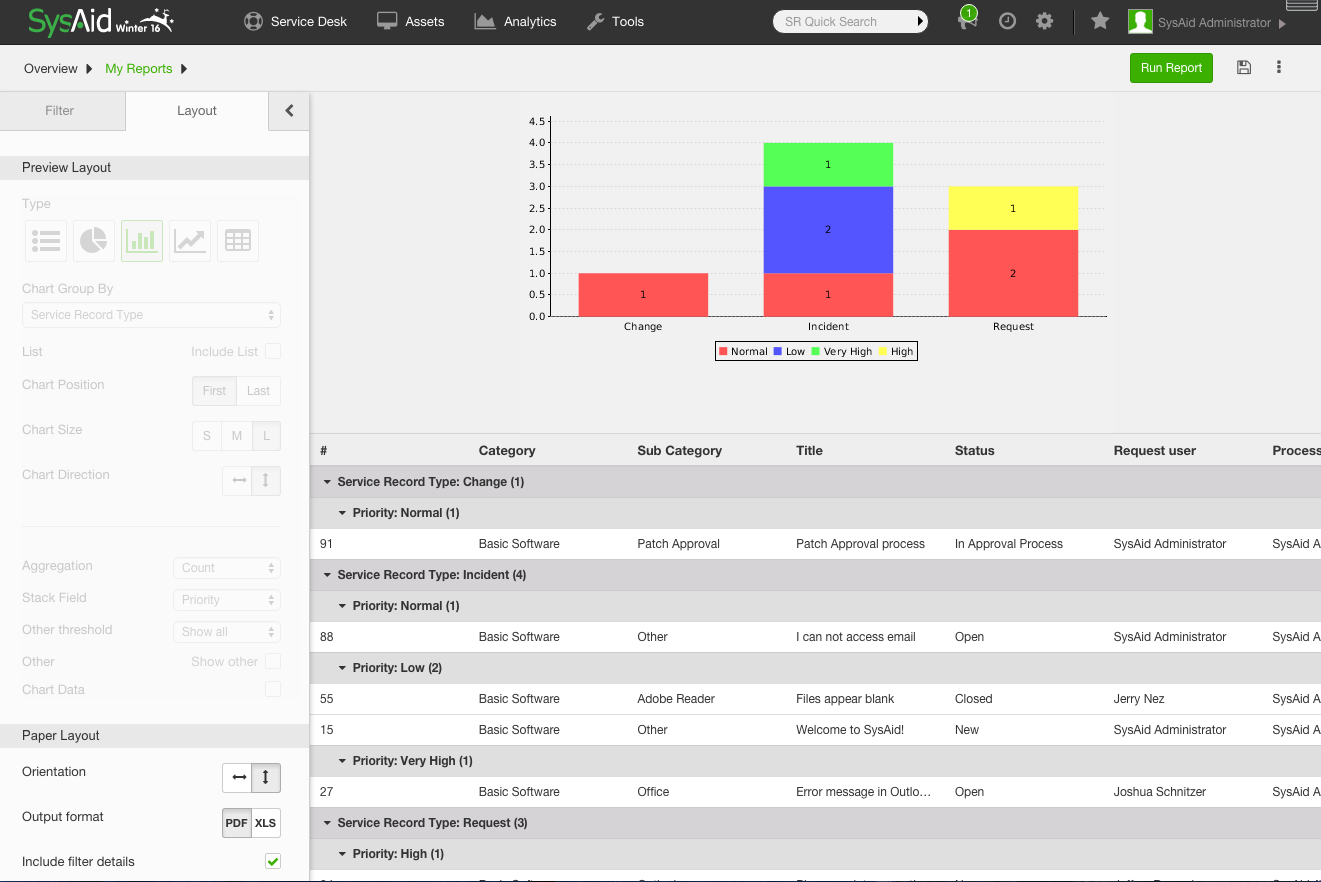
Task: Save the report using the disk icon
Action: click(x=1243, y=67)
